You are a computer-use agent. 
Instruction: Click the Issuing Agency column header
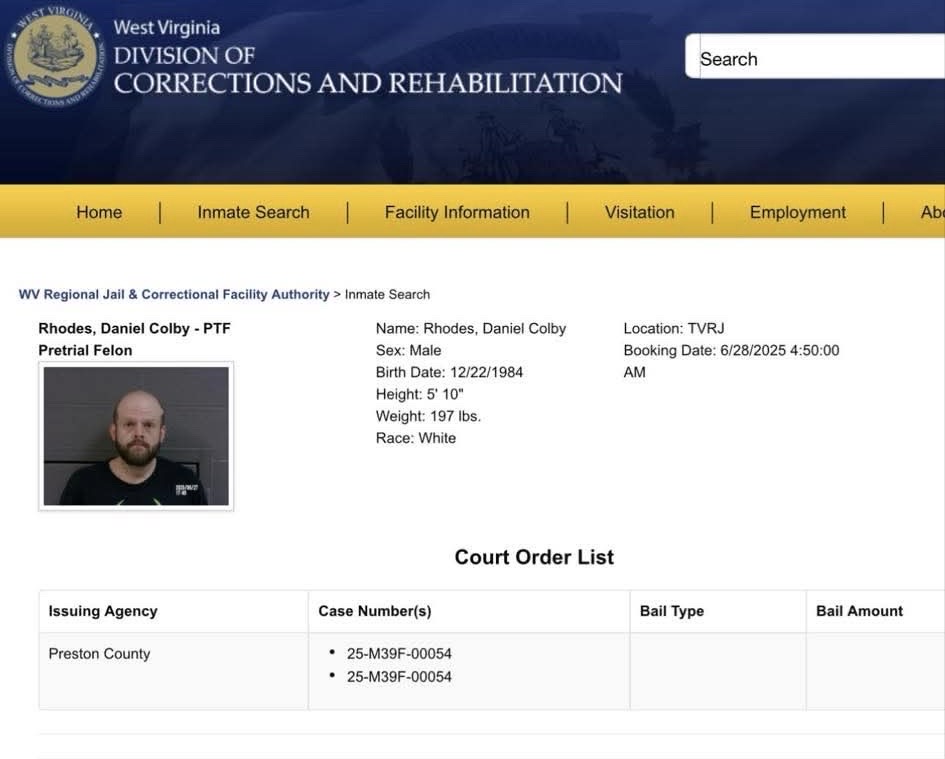click(103, 611)
